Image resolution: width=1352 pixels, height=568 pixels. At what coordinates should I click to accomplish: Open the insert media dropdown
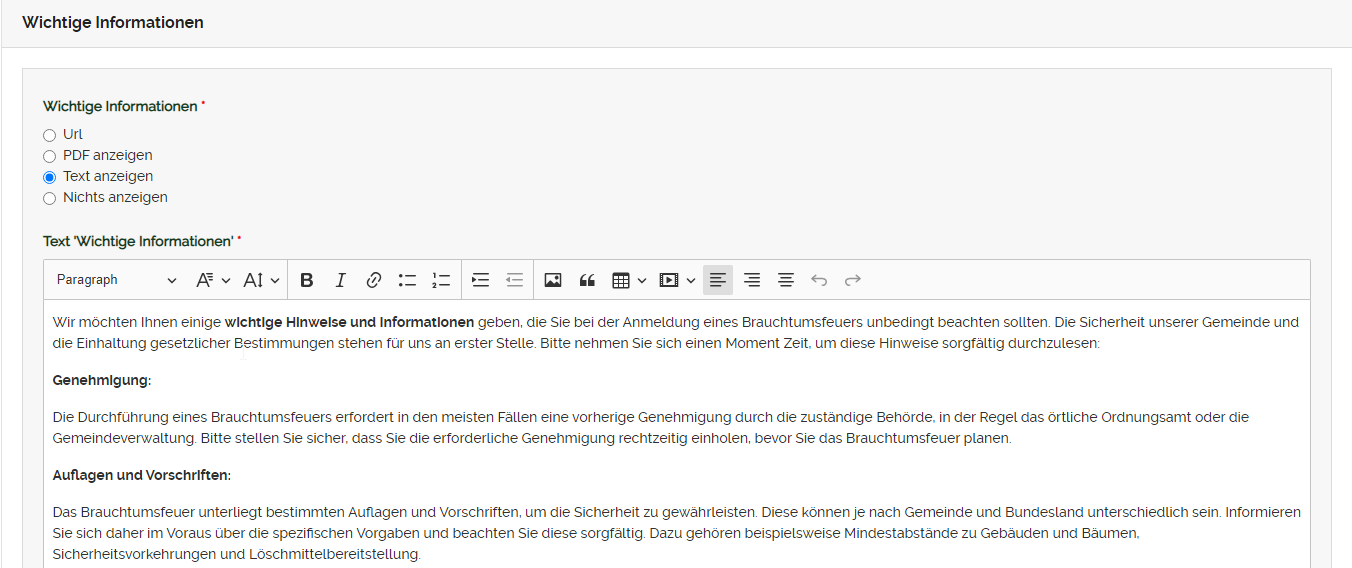(677, 281)
